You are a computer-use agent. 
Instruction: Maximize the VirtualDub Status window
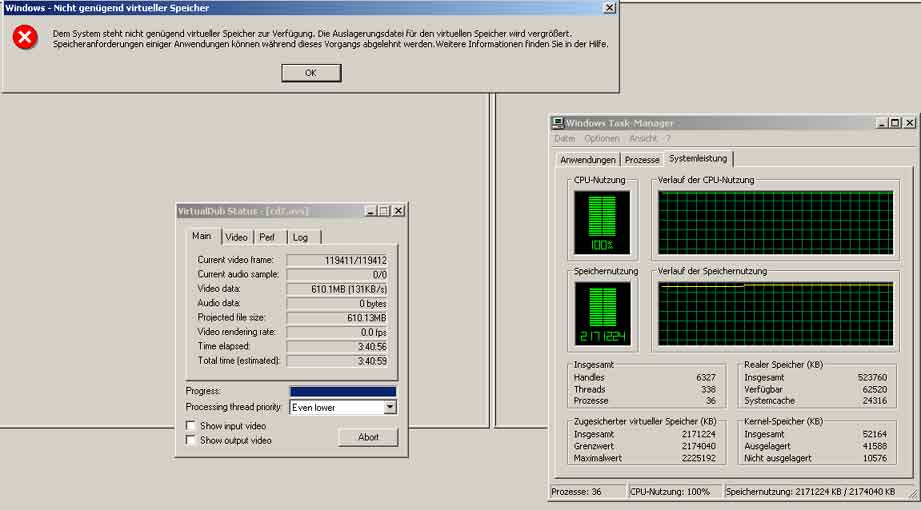[384, 211]
